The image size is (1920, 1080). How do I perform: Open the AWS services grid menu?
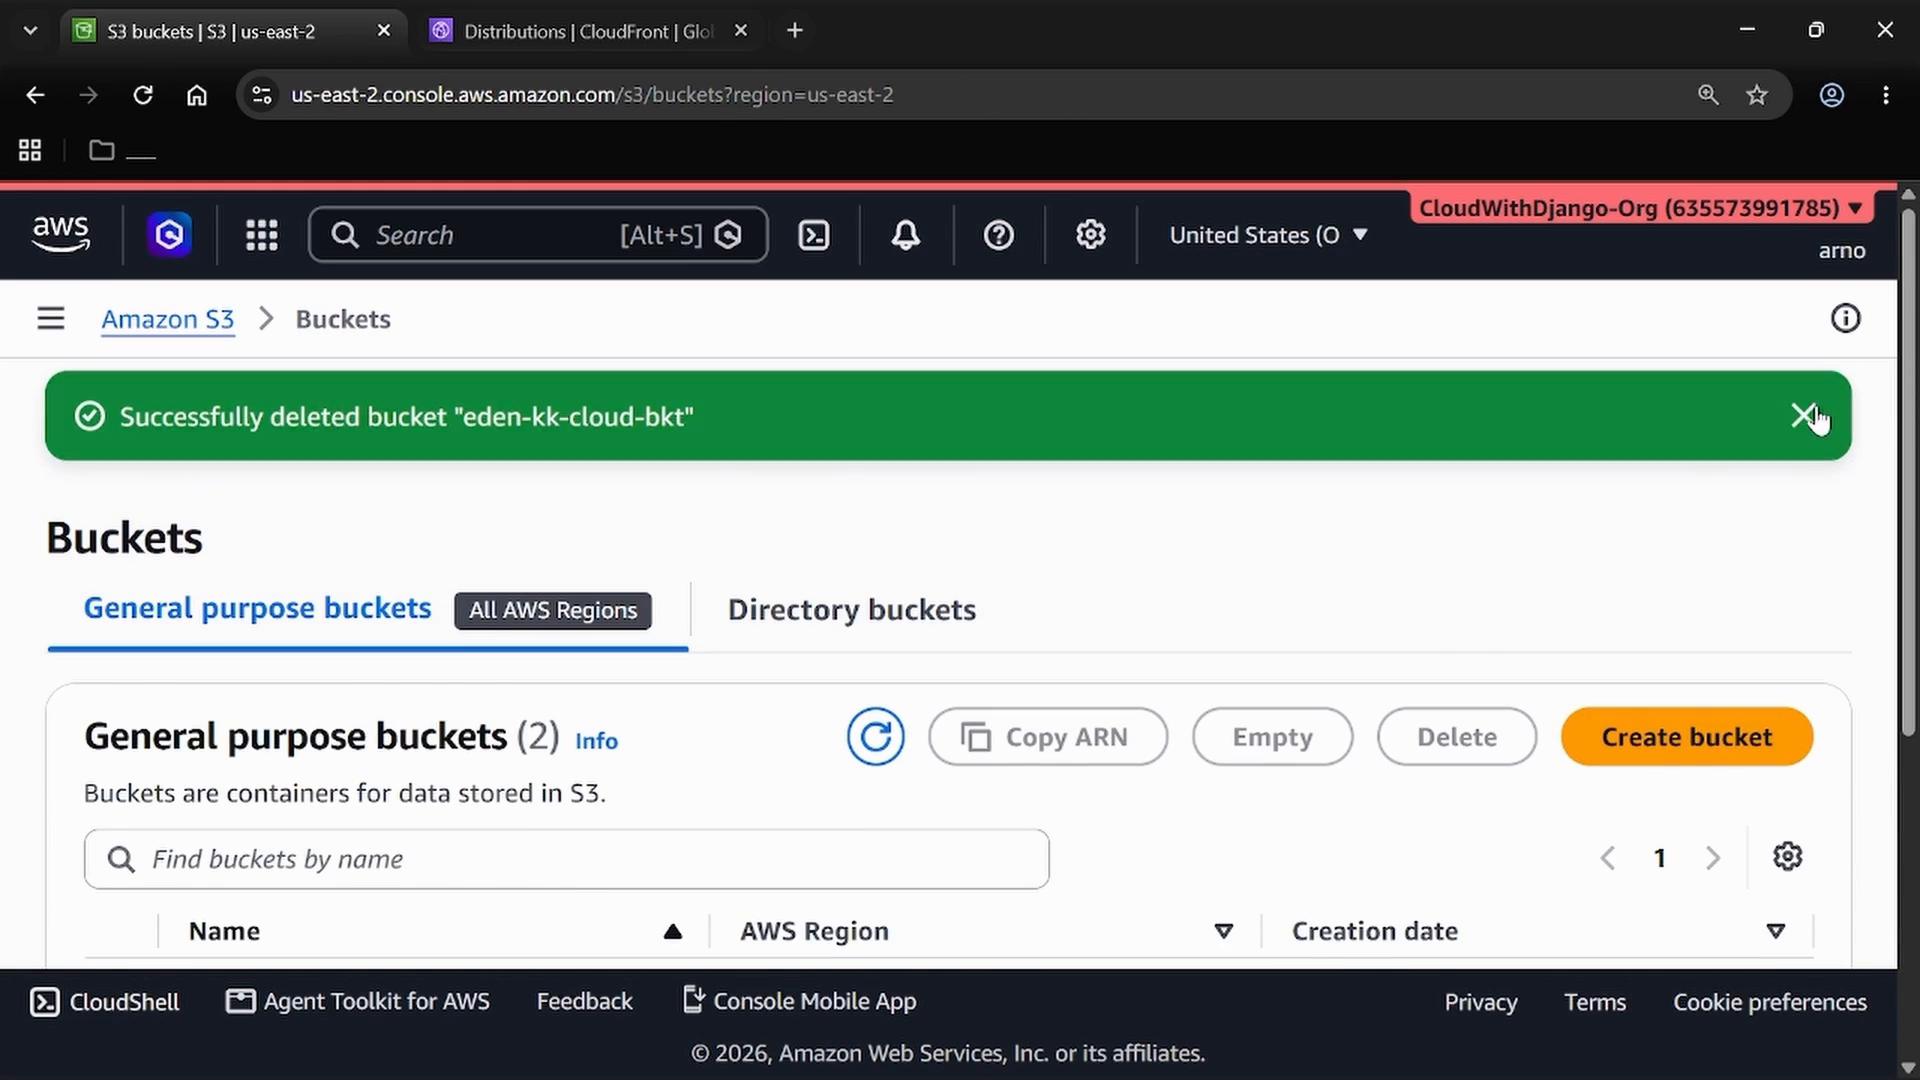point(262,235)
